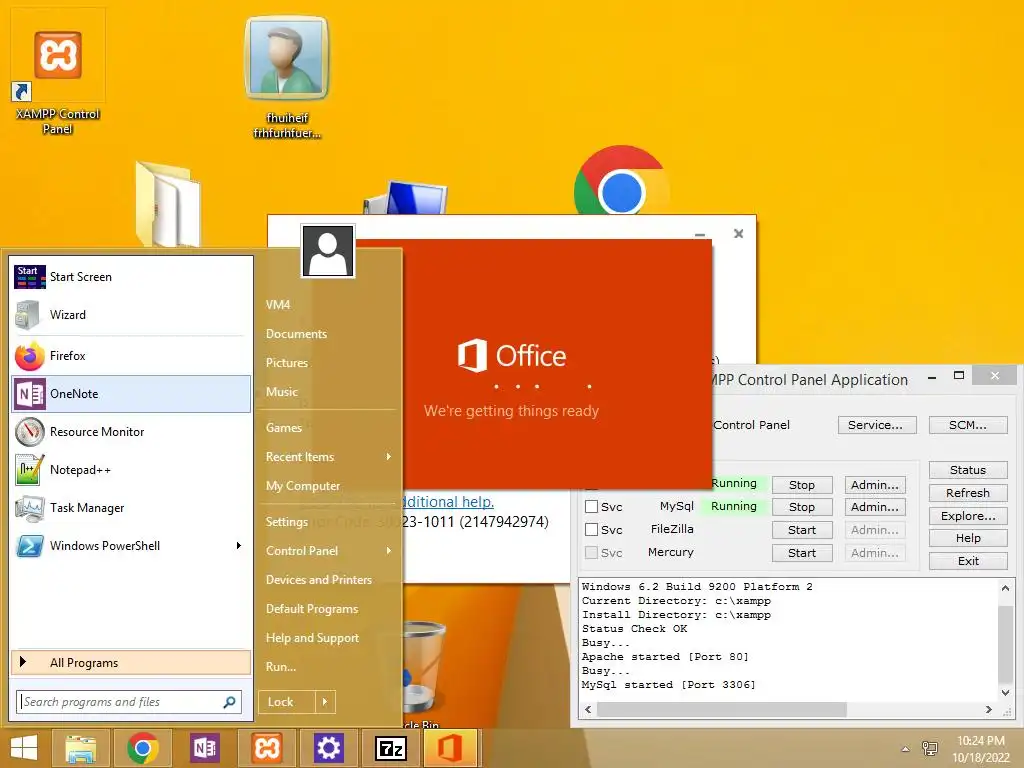Launch Firefox from the Start menu
Viewport: 1024px width, 768px height.
[x=131, y=355]
